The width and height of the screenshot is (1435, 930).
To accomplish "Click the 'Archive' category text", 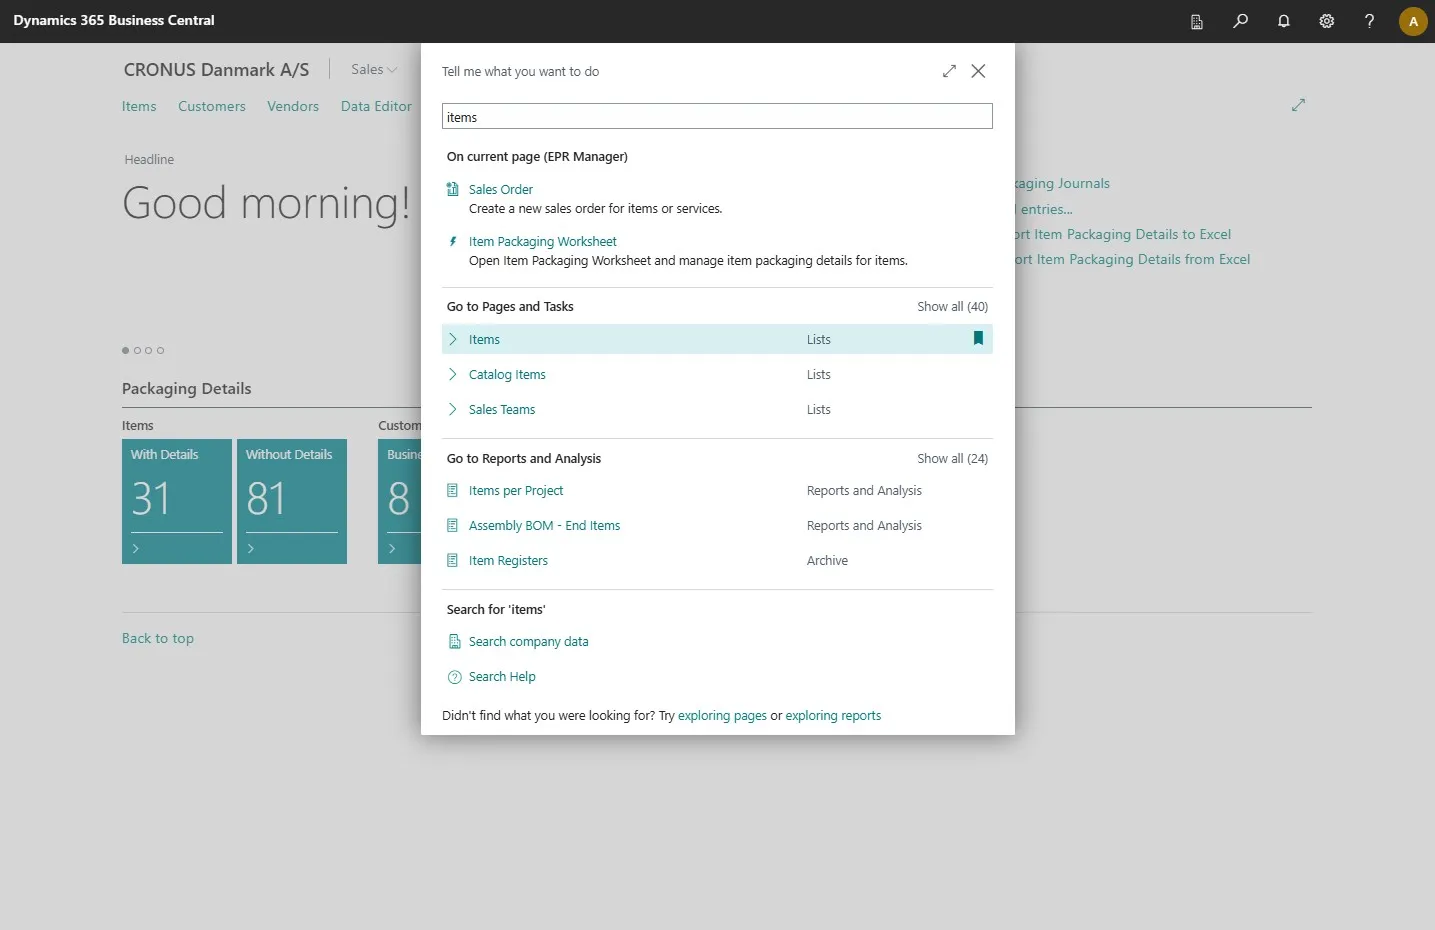I will click(x=827, y=561).
